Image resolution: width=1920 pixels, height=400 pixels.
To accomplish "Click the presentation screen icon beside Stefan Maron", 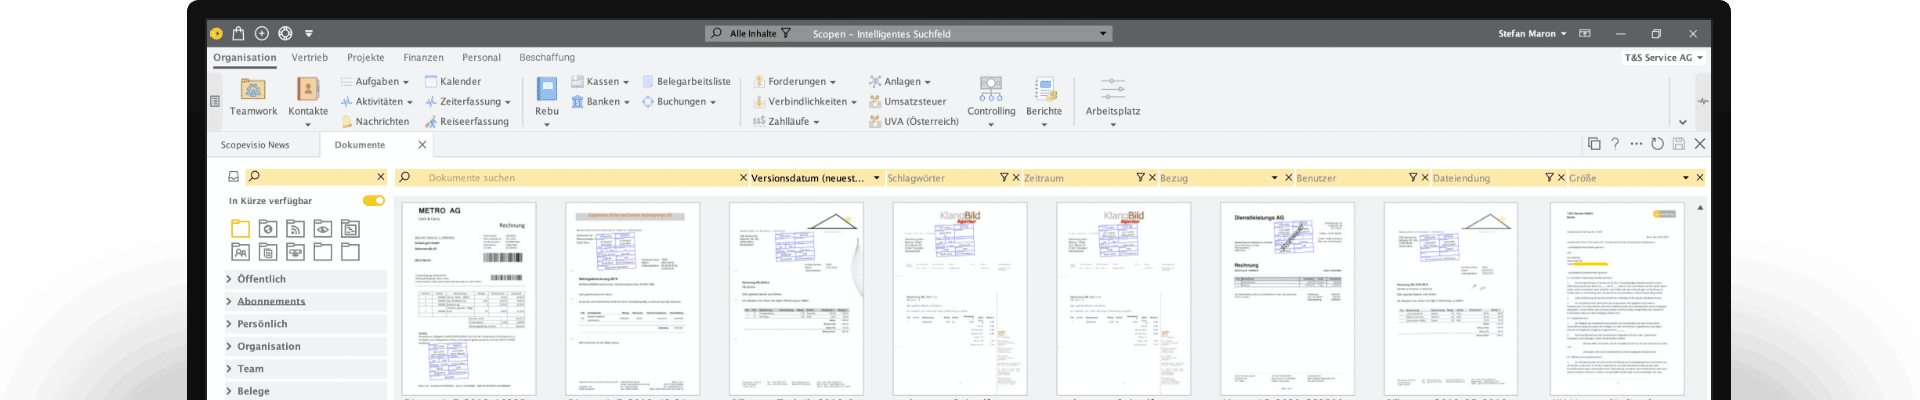I will 1585,33.
